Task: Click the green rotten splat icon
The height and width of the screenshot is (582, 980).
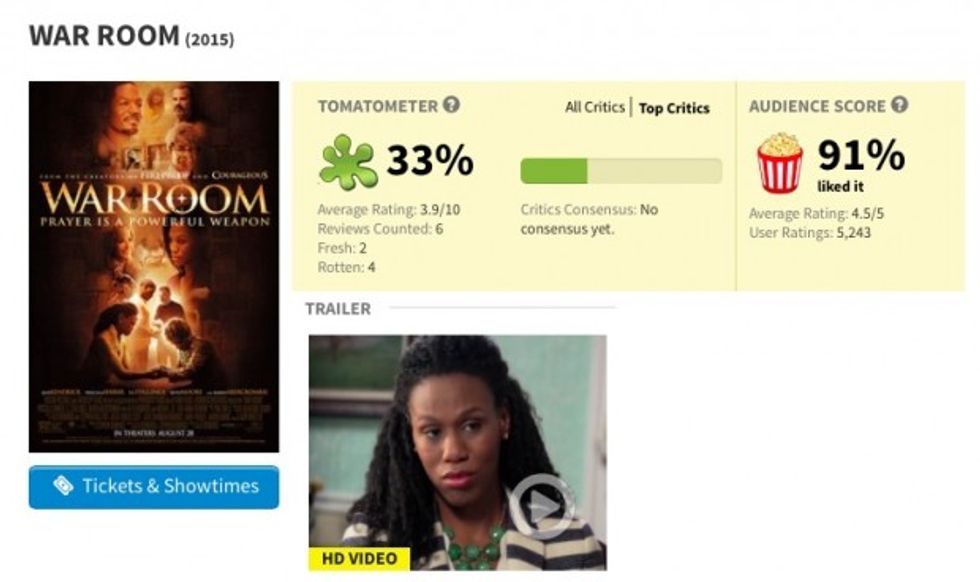Action: (348, 162)
